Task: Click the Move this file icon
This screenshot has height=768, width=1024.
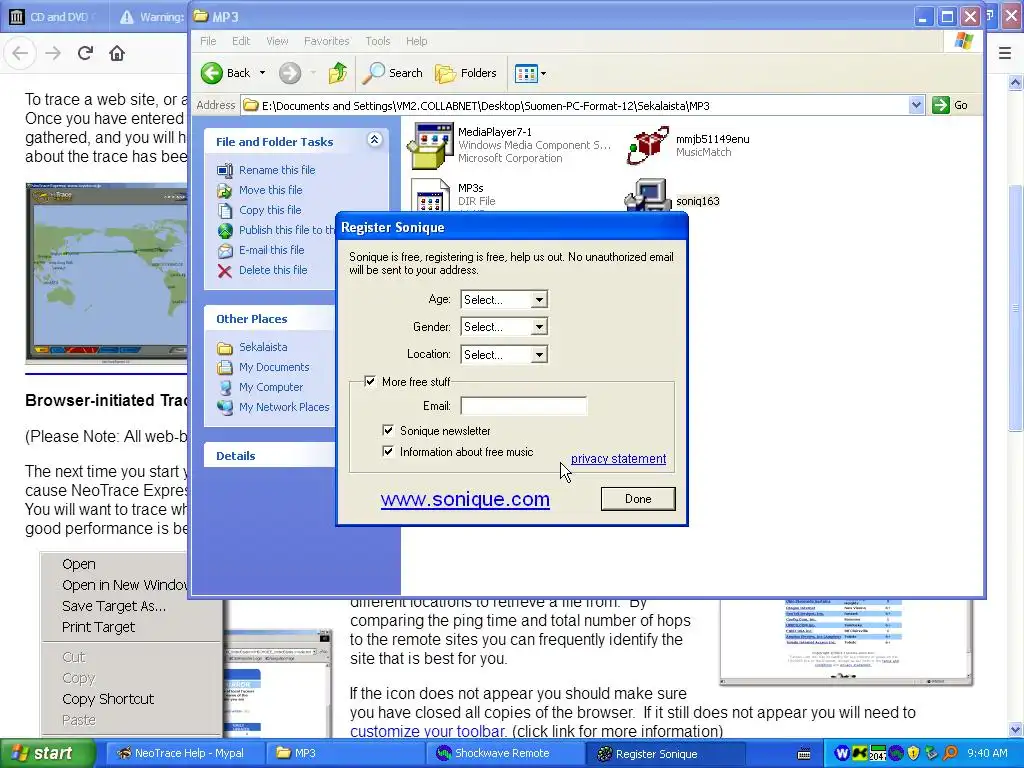Action: [225, 191]
